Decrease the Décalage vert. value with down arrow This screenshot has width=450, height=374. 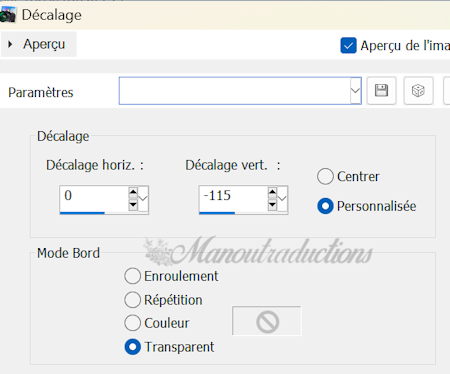click(x=273, y=205)
